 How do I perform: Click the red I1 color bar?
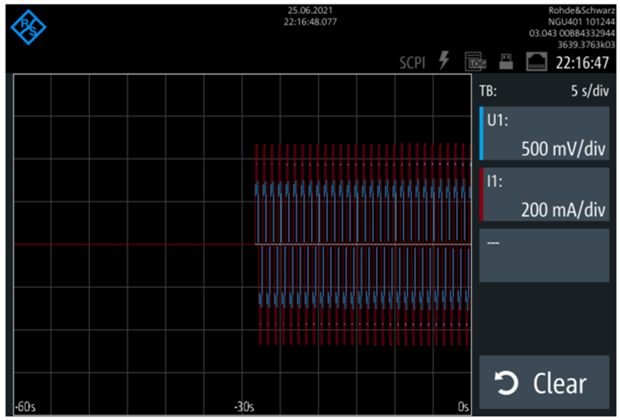[481, 194]
